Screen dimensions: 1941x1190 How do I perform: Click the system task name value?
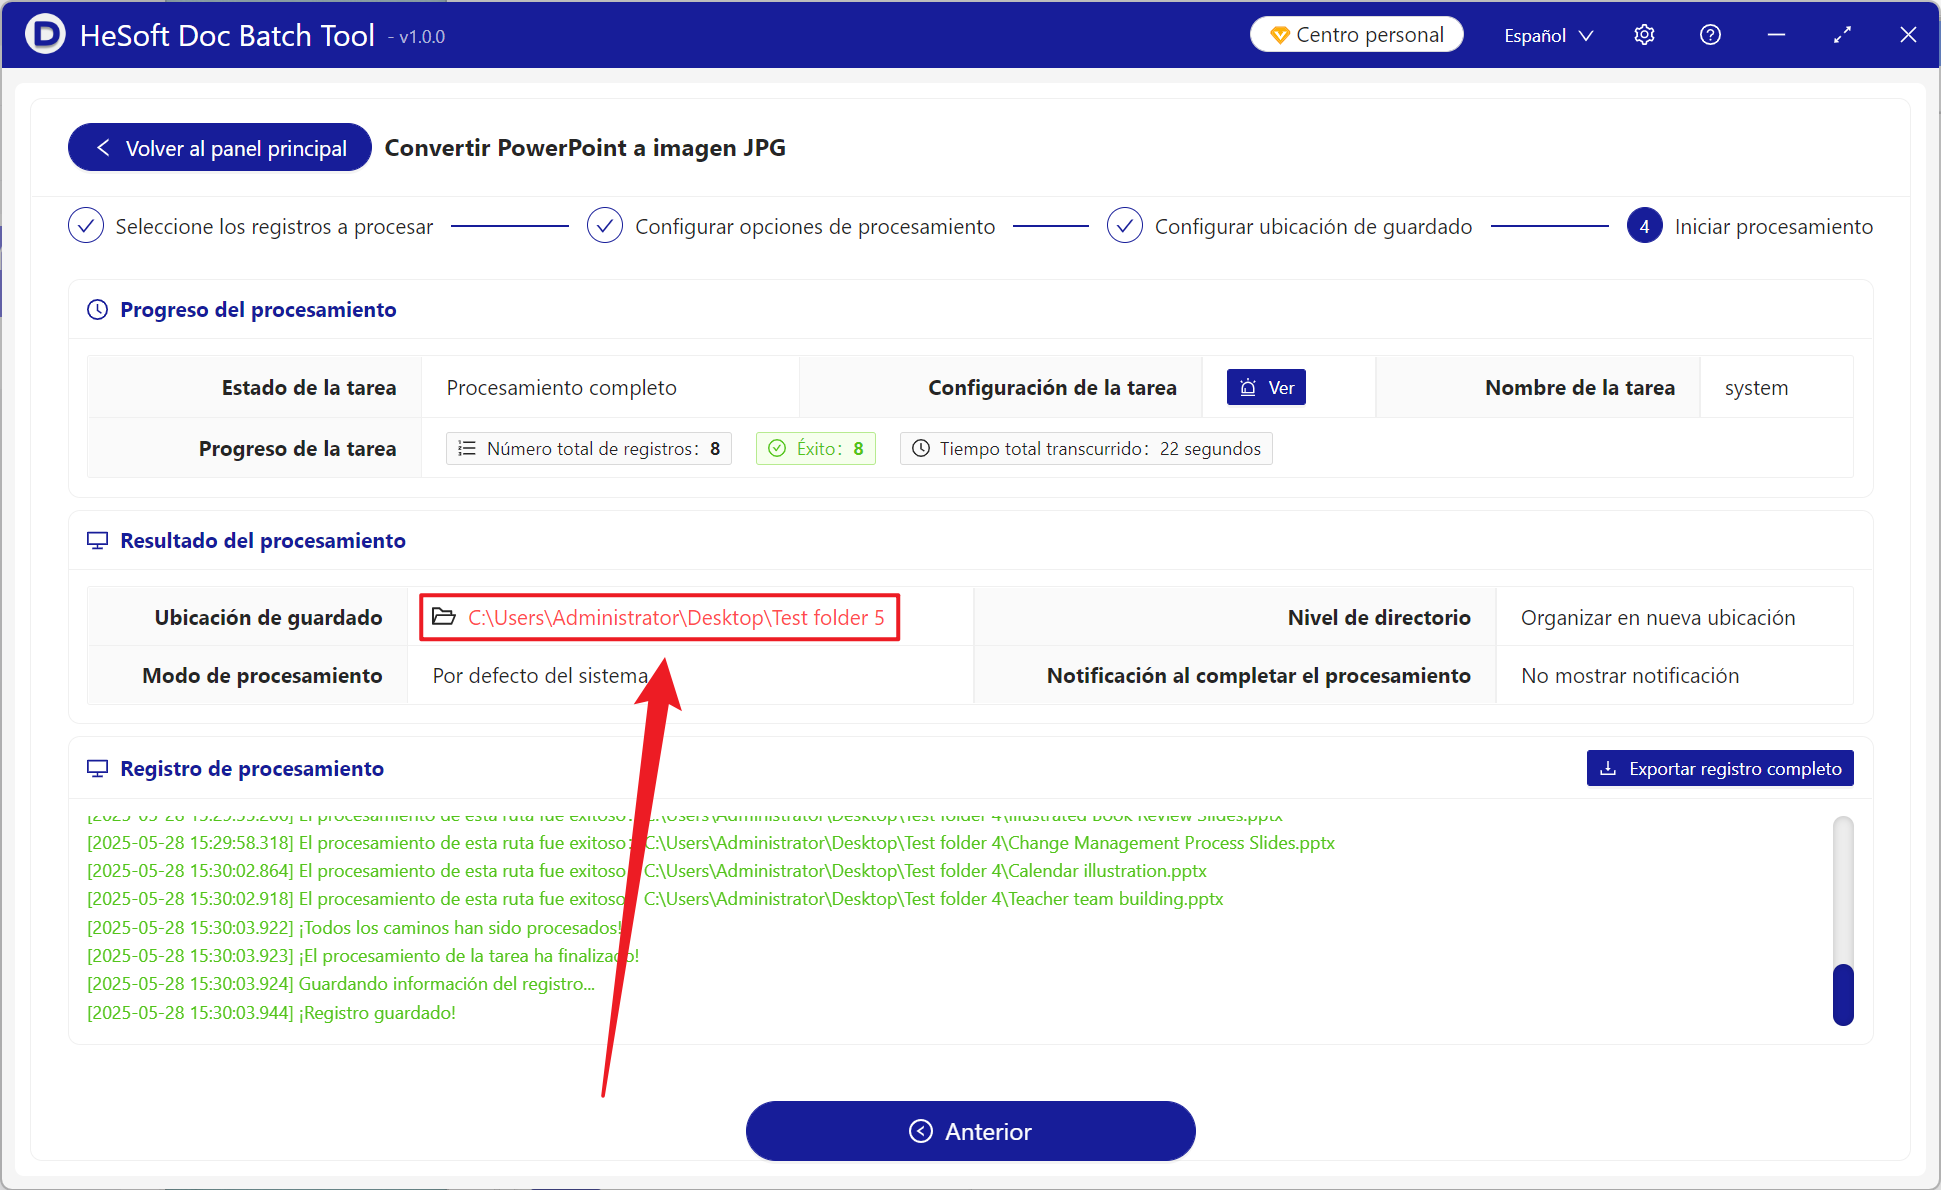point(1756,388)
